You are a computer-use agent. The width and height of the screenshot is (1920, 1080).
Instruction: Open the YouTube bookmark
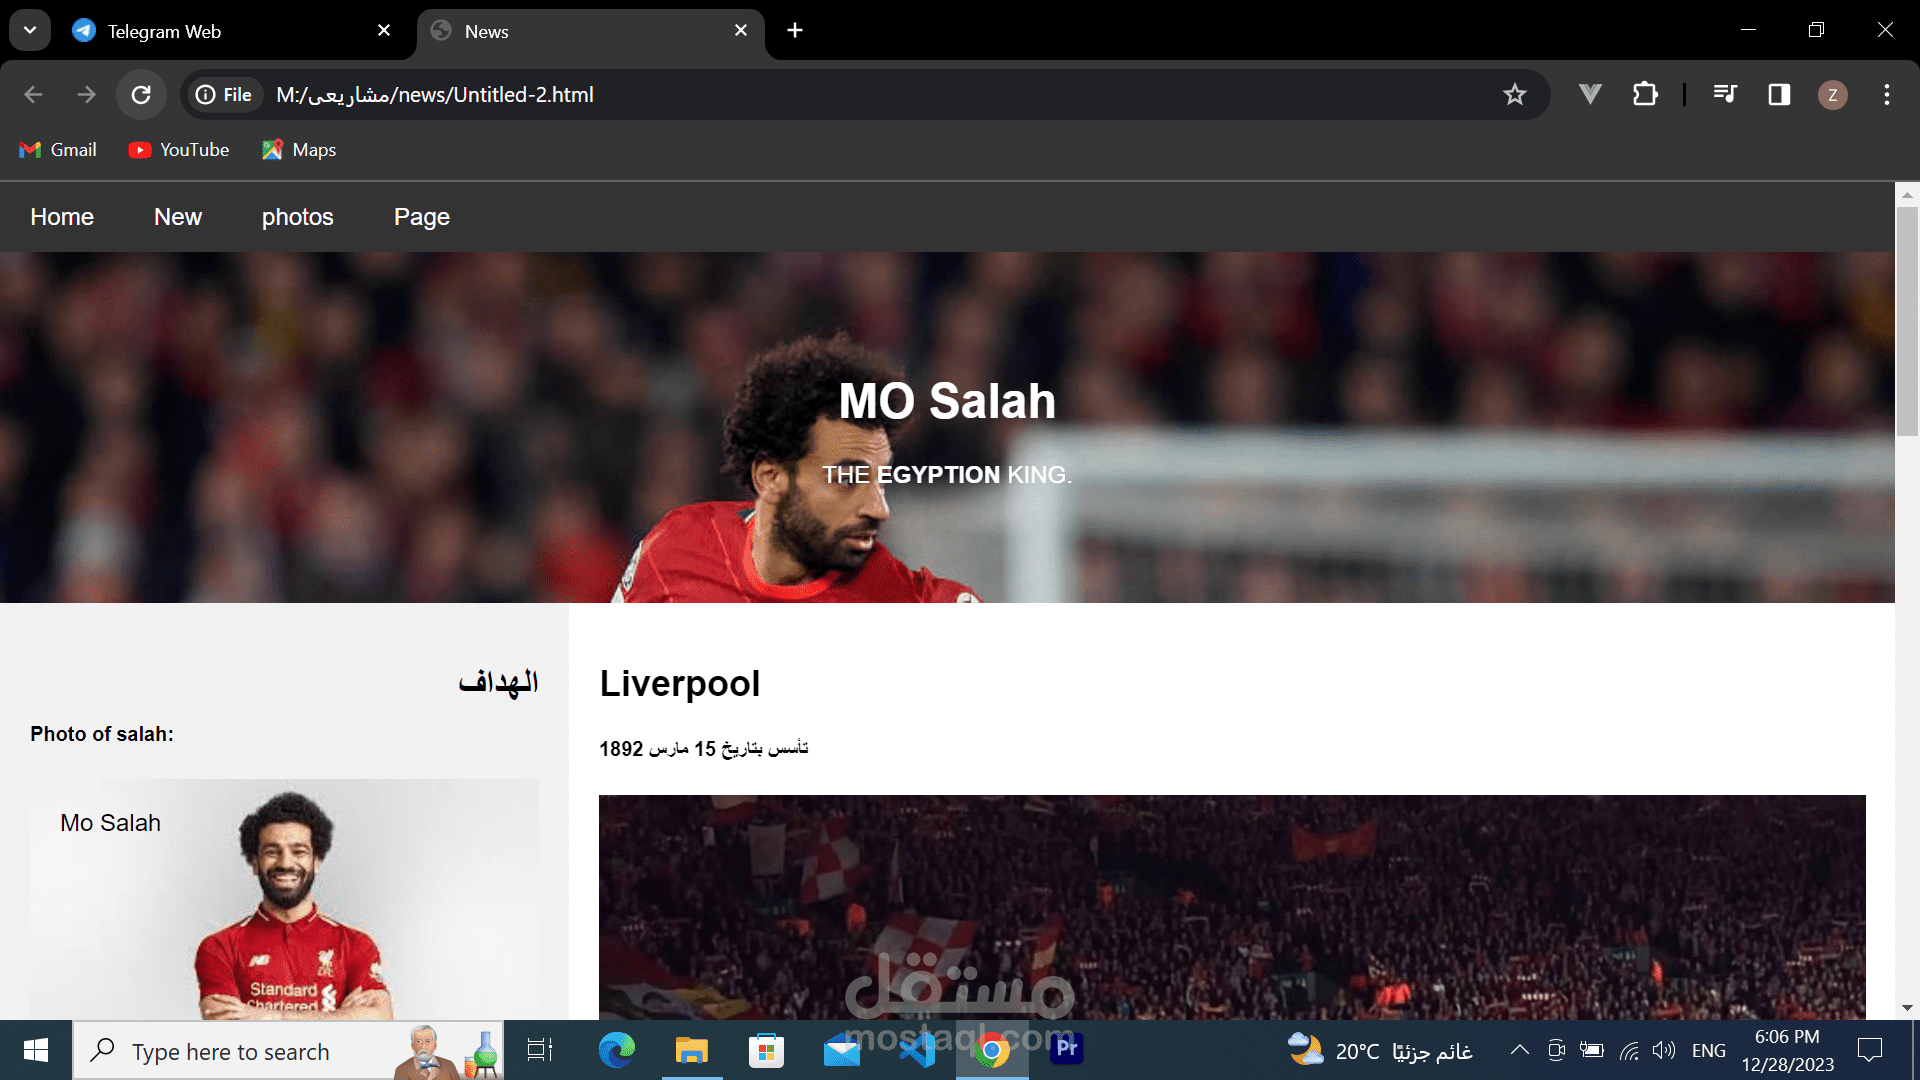click(x=179, y=150)
